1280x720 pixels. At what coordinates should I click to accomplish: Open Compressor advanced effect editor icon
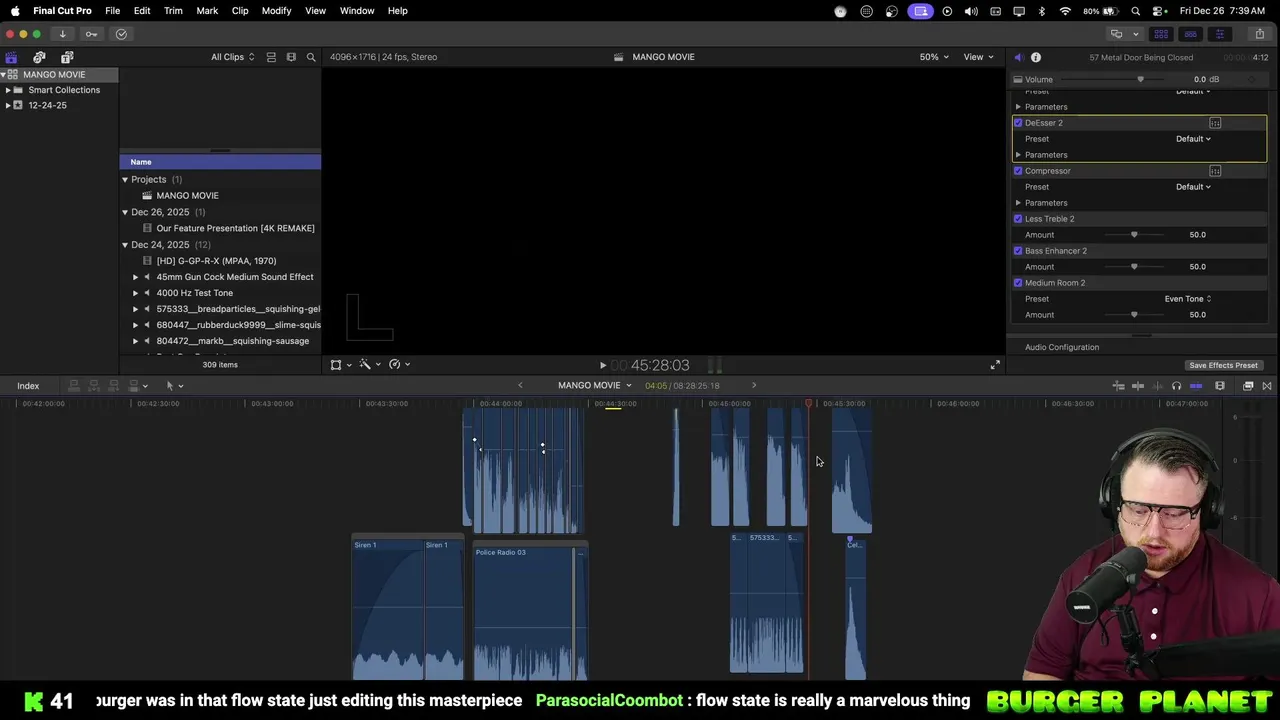point(1215,171)
